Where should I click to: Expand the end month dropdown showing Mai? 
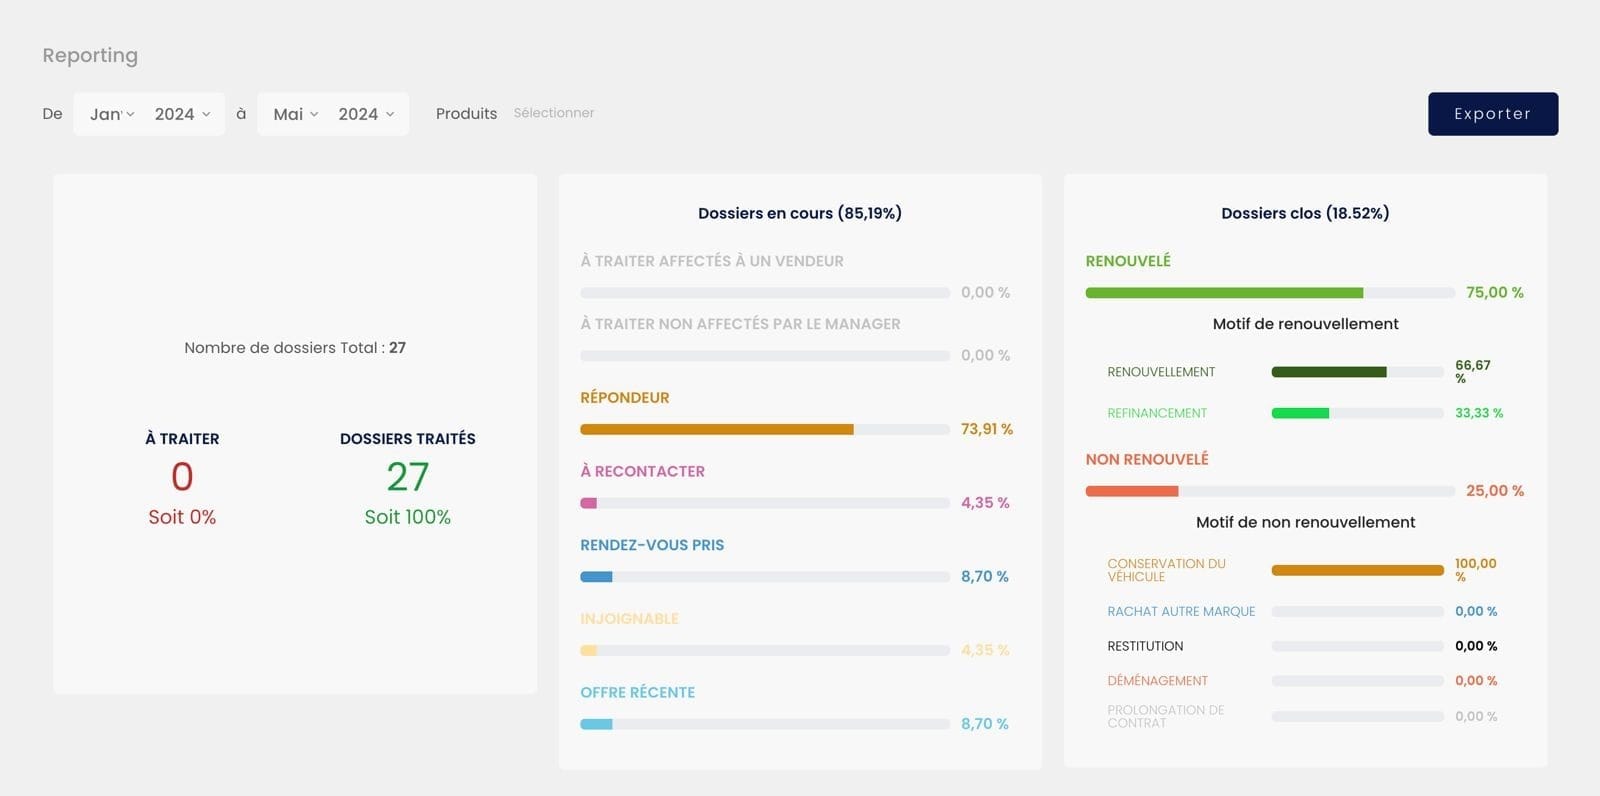(295, 114)
